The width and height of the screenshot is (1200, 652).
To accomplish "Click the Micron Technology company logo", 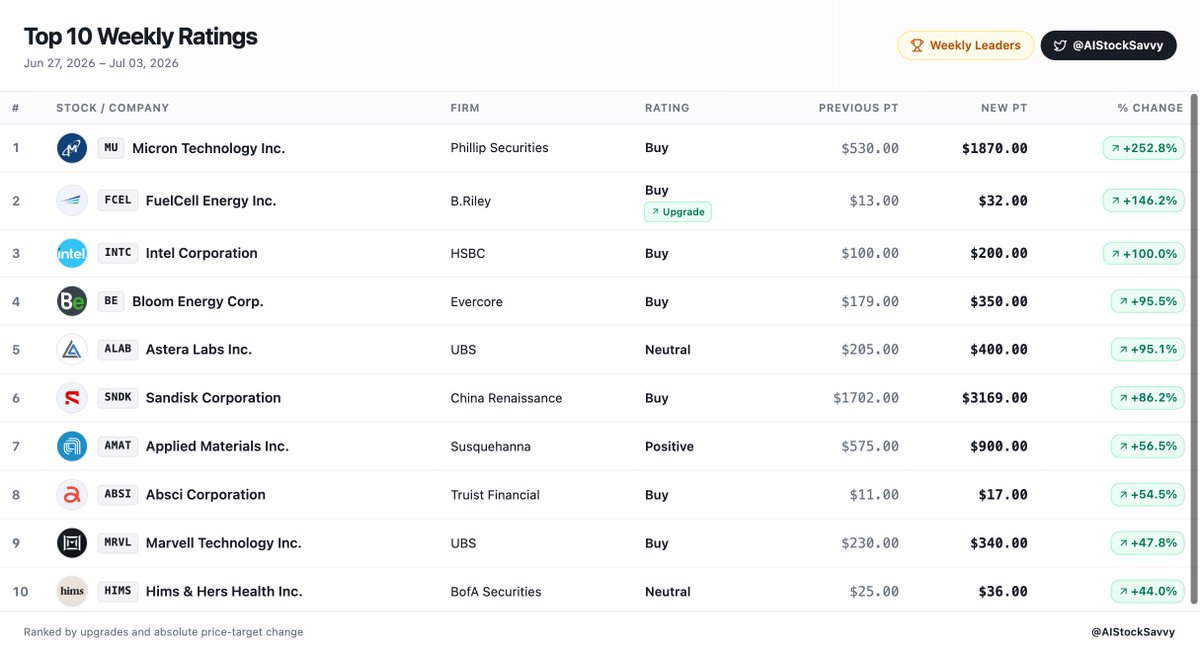I will (x=72, y=148).
